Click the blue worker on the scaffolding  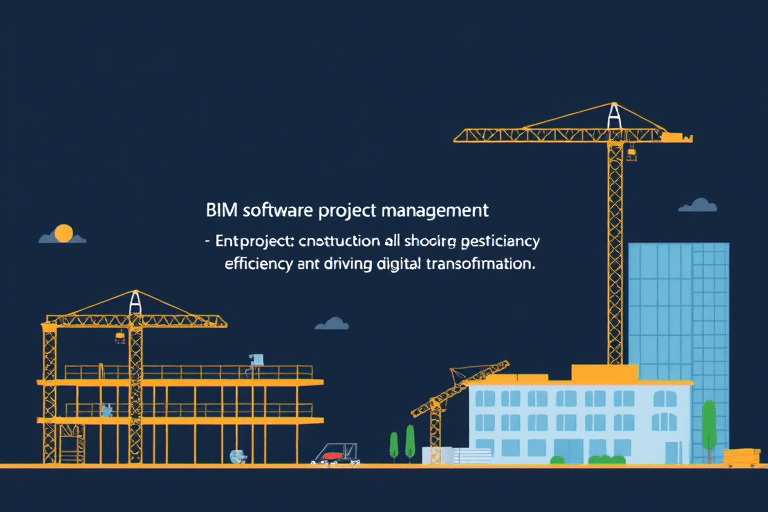coord(106,410)
